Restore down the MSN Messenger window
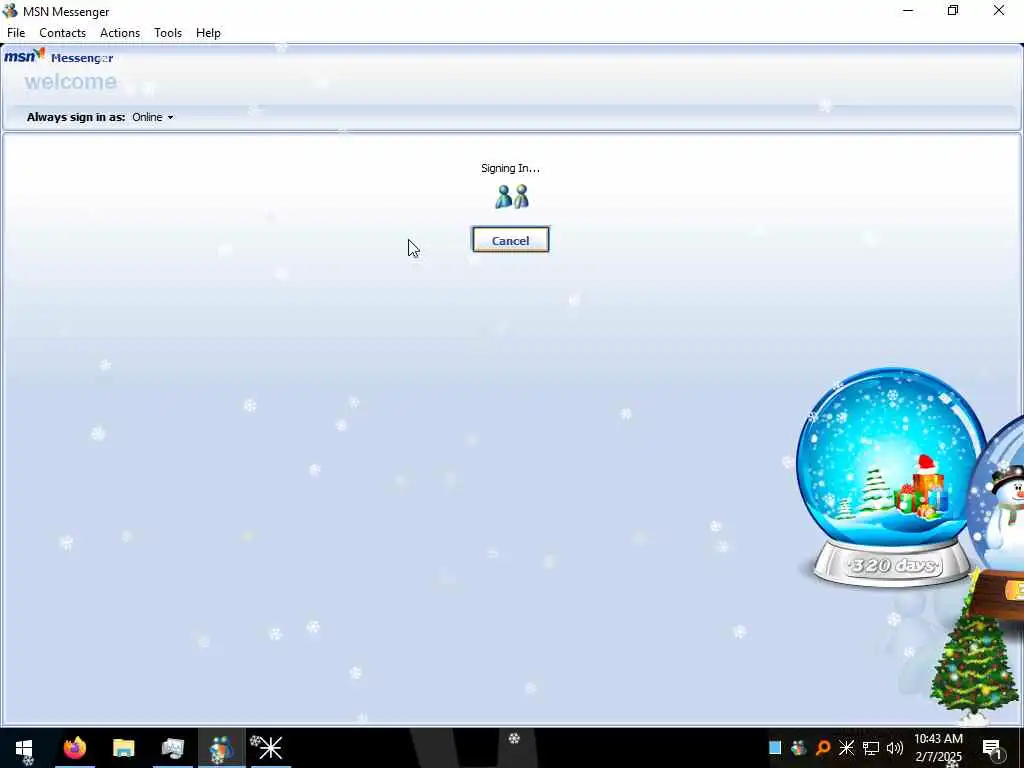Image resolution: width=1024 pixels, height=768 pixels. click(953, 10)
